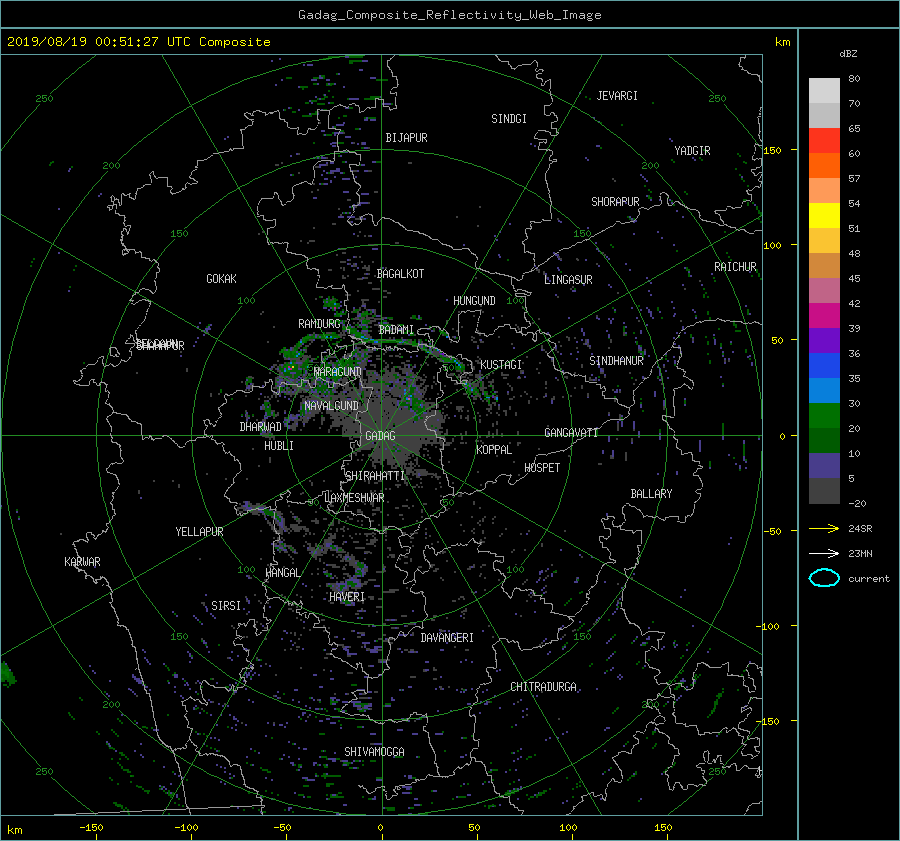Click the NAVALGUND place label
Viewport: 900px width, 841px height.
tap(331, 406)
